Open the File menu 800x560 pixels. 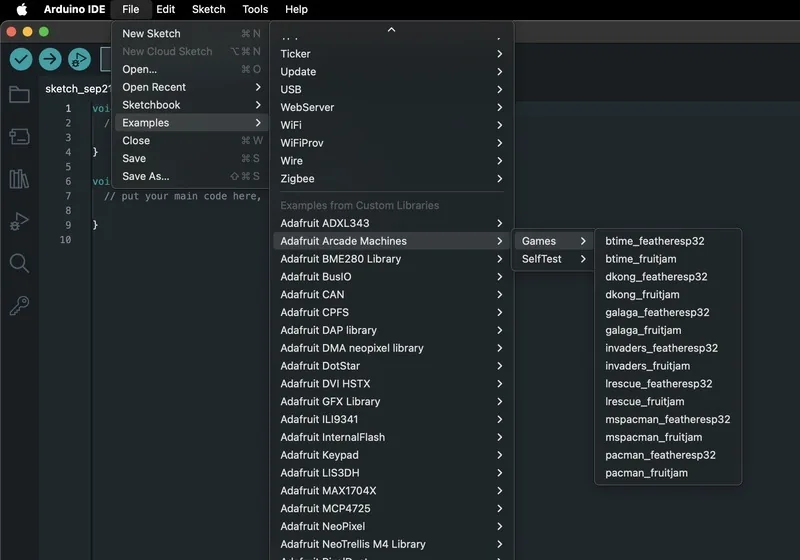coord(131,9)
